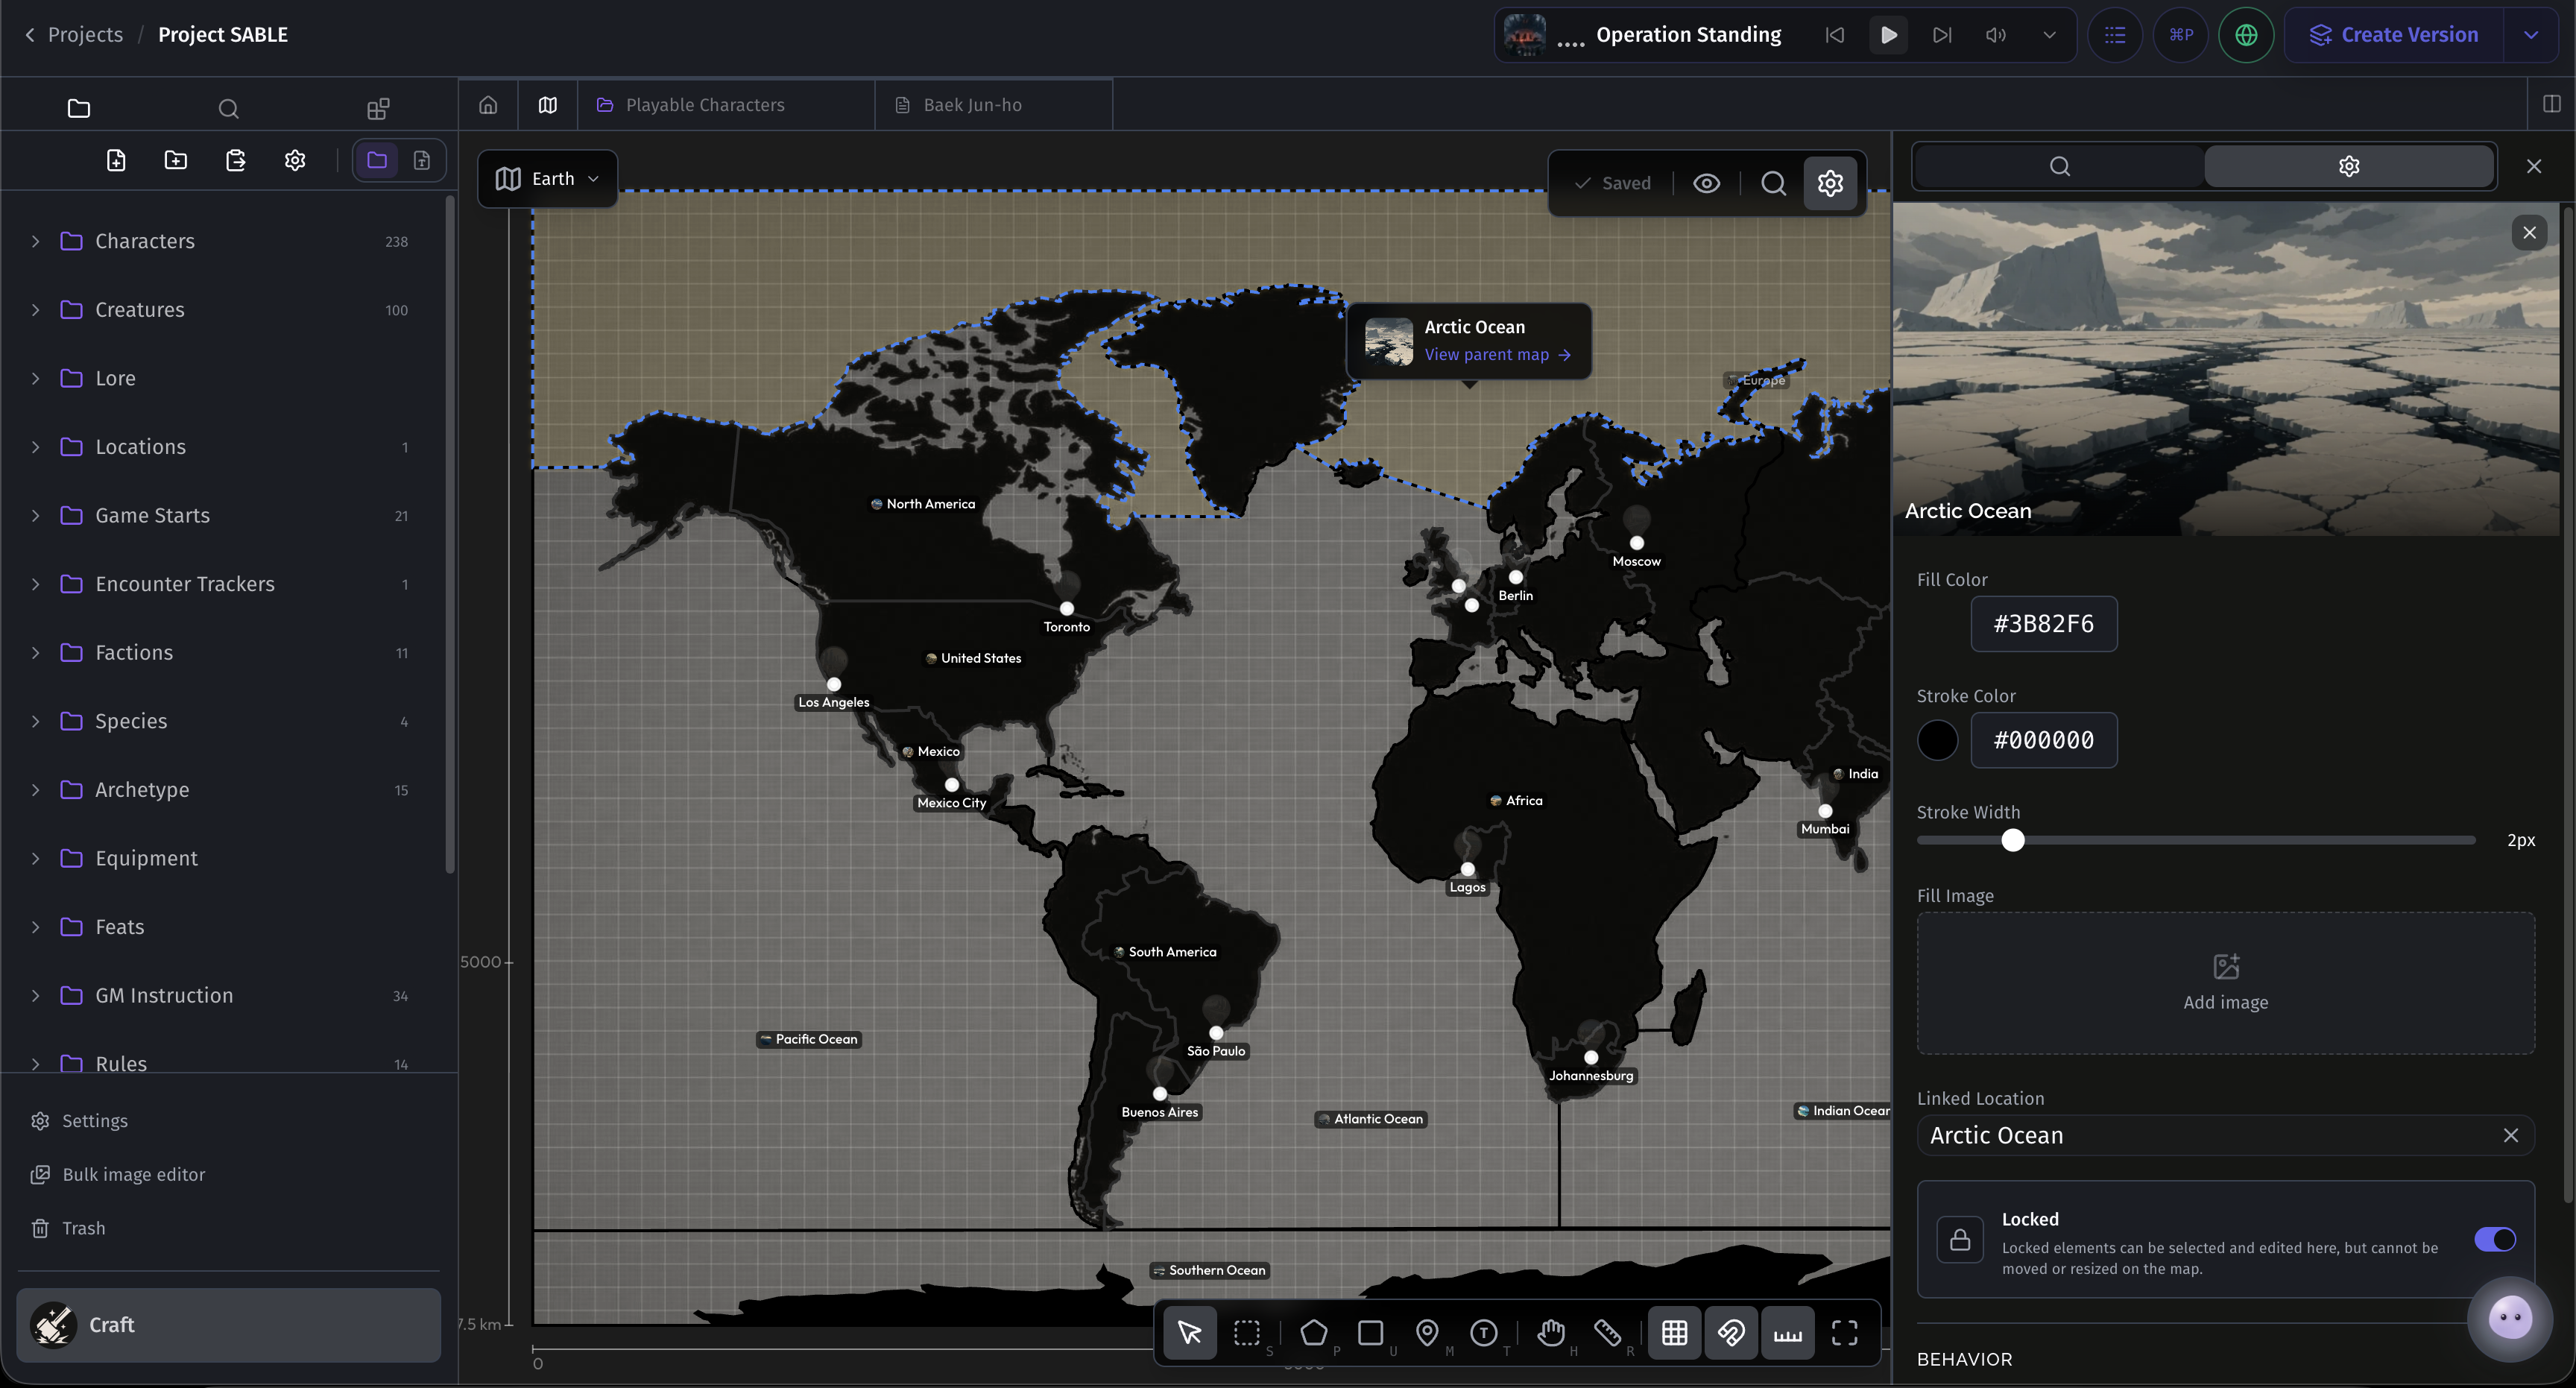Expand the Factions folder
Image resolution: width=2576 pixels, height=1388 pixels.
36,653
